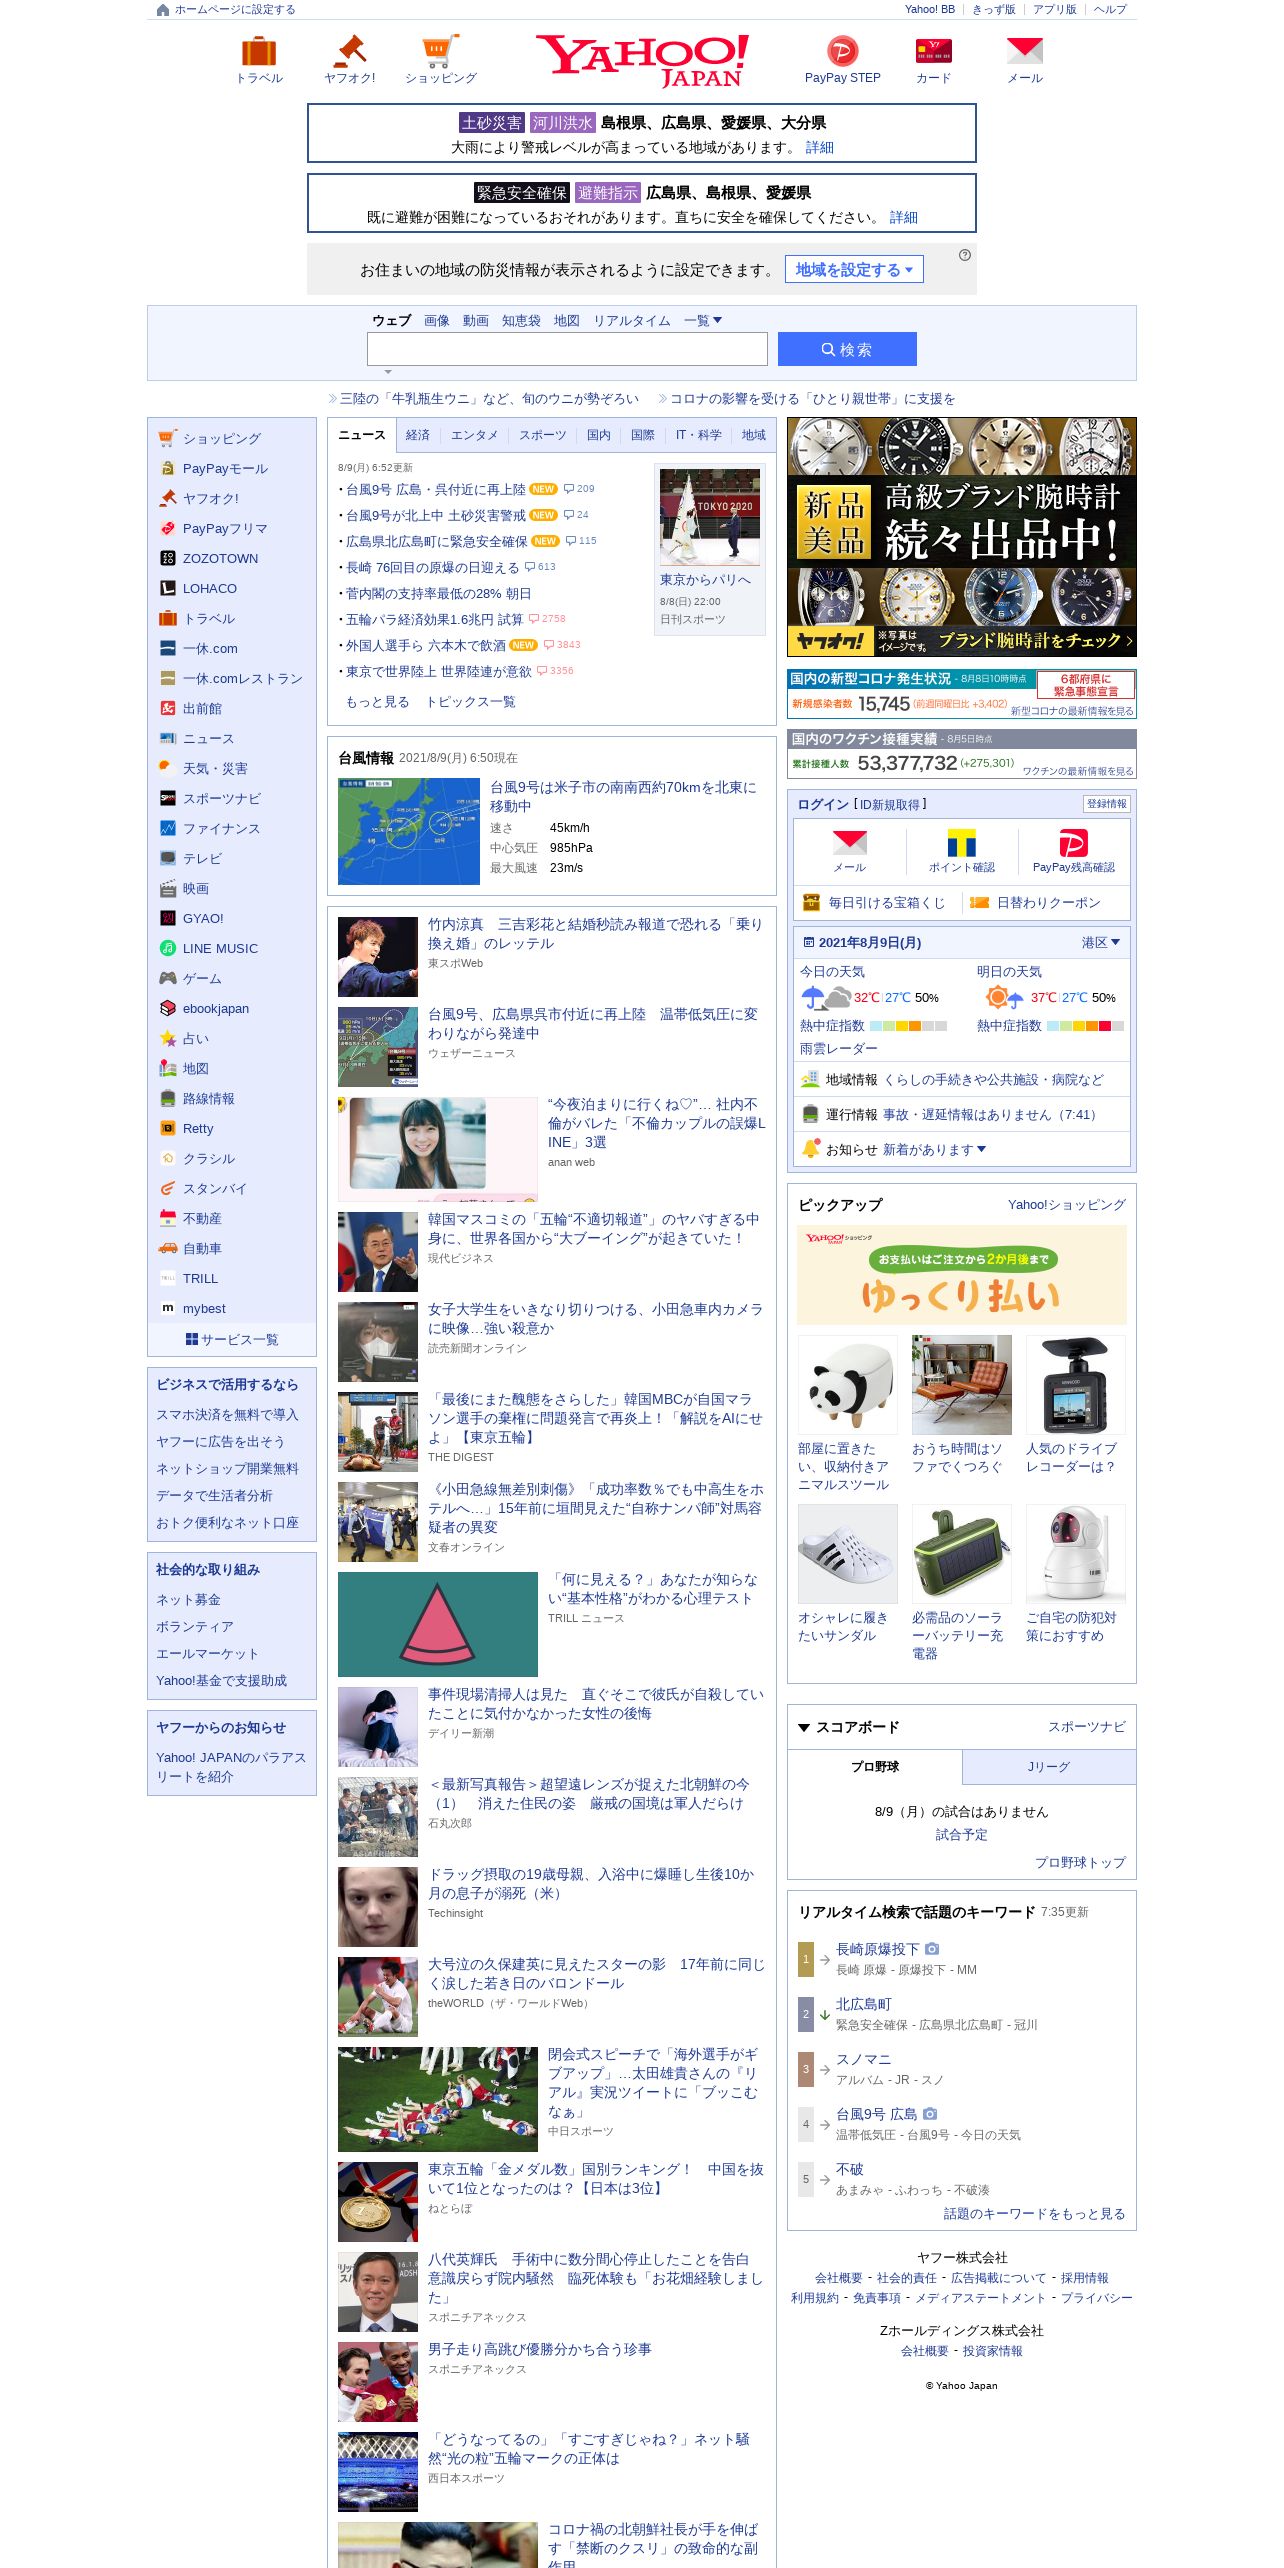Click the 自動車 car icon in sidebar
Image resolution: width=1284 pixels, height=2568 pixels.
click(x=168, y=1248)
